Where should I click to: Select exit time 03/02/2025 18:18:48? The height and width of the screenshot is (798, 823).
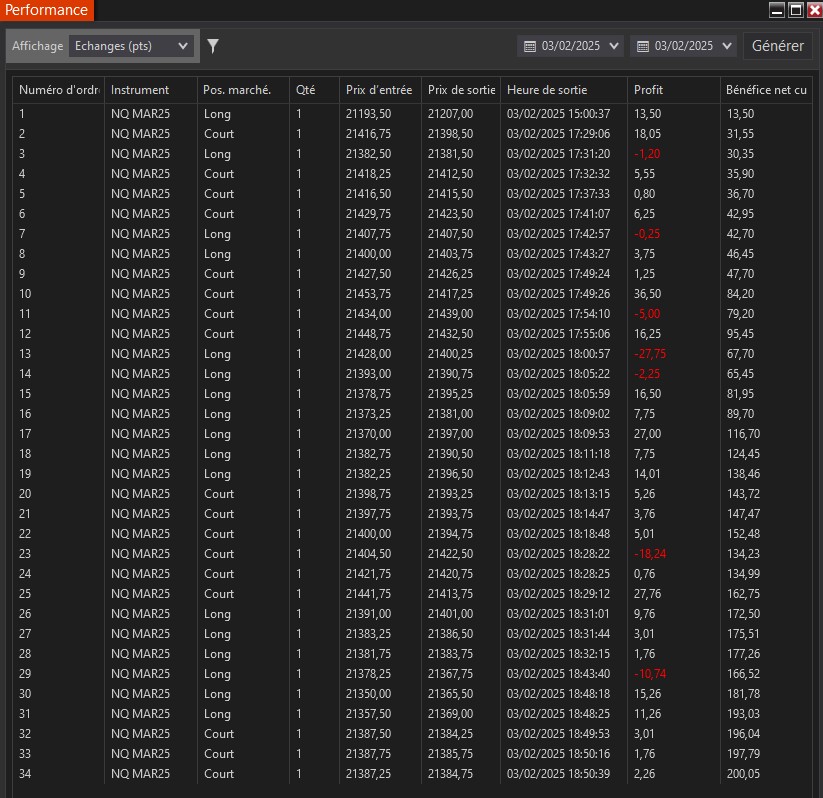click(558, 533)
